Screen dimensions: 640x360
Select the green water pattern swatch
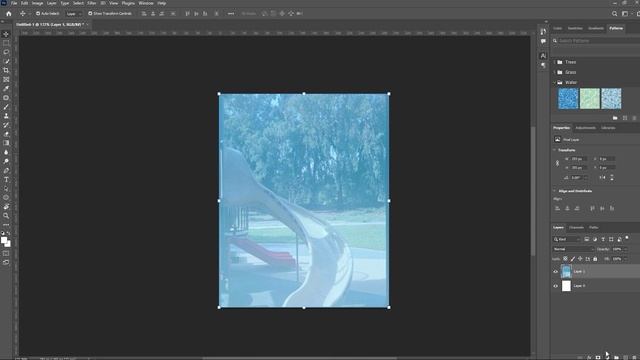click(x=590, y=98)
